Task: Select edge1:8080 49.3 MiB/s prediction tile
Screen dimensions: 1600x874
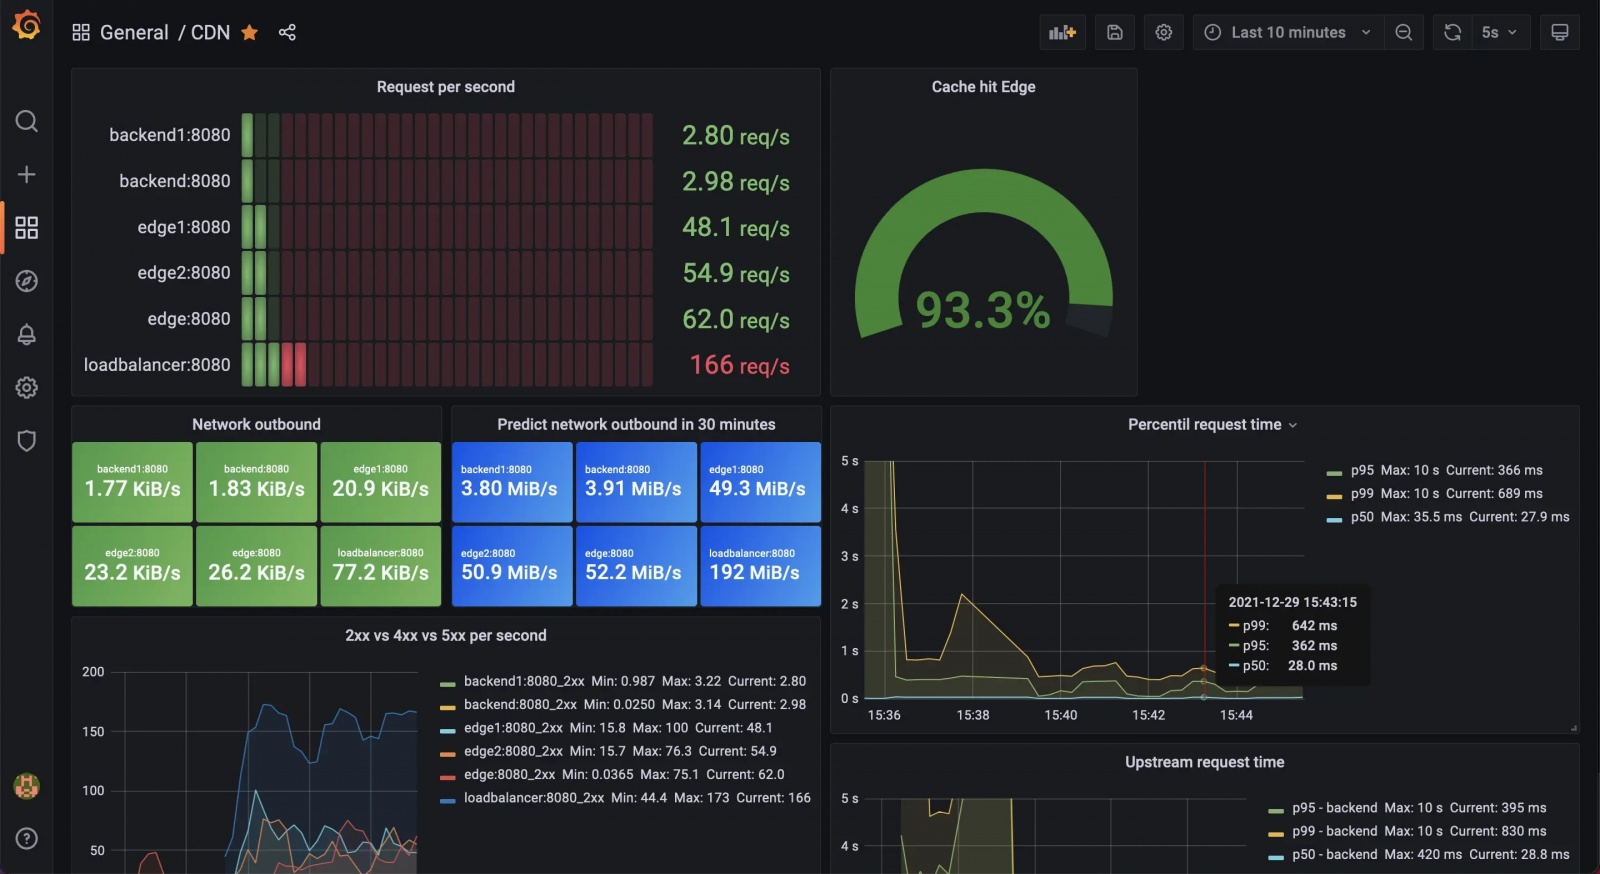Action: tap(760, 482)
